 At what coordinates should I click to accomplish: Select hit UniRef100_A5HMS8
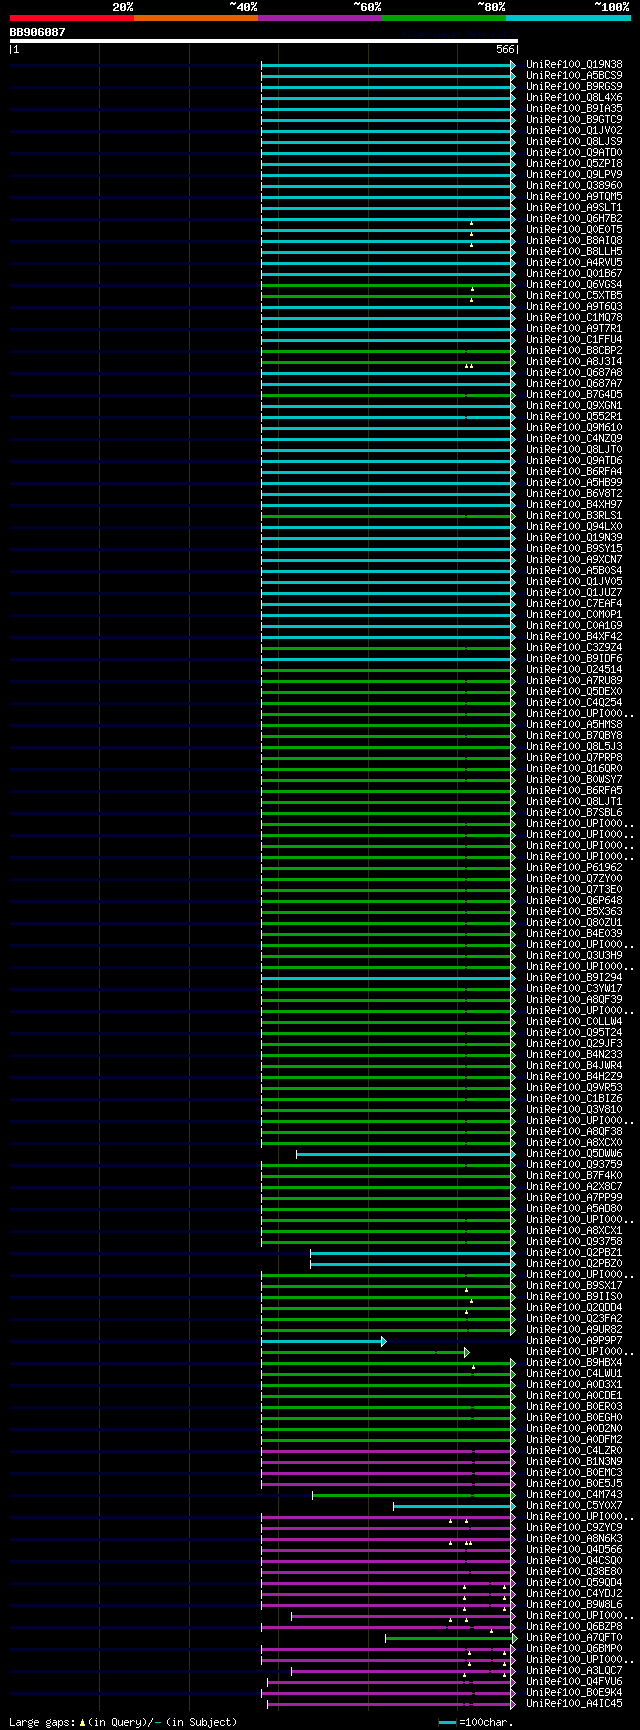(574, 724)
